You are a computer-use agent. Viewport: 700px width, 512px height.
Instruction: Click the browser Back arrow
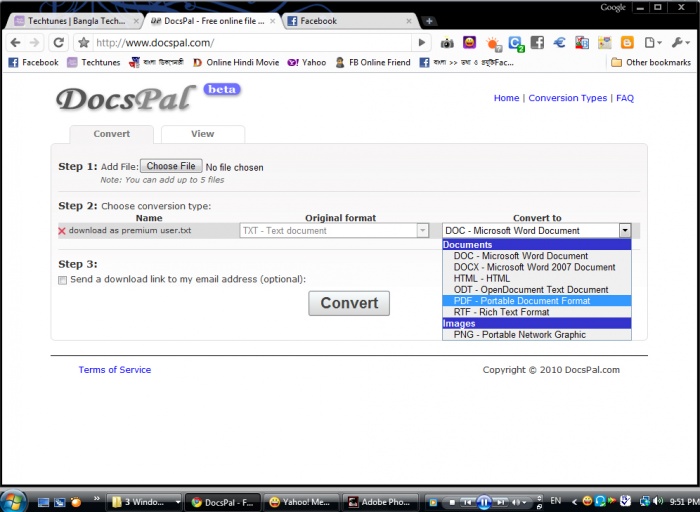[16, 43]
